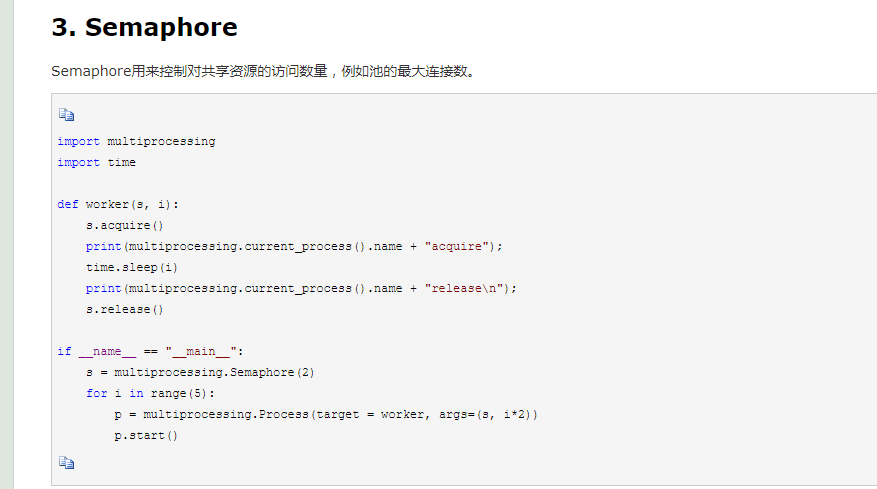Click the "3. Semaphore" heading

pos(144,28)
